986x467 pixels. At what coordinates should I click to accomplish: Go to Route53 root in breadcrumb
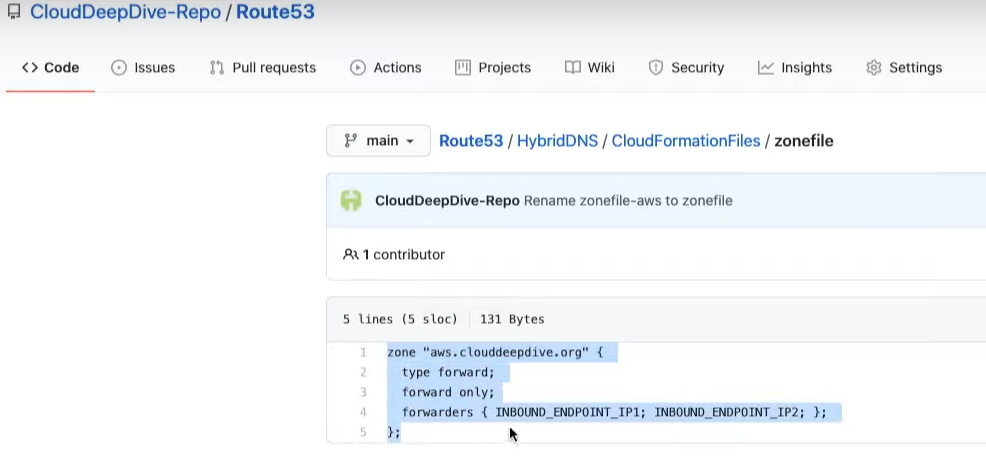(471, 141)
